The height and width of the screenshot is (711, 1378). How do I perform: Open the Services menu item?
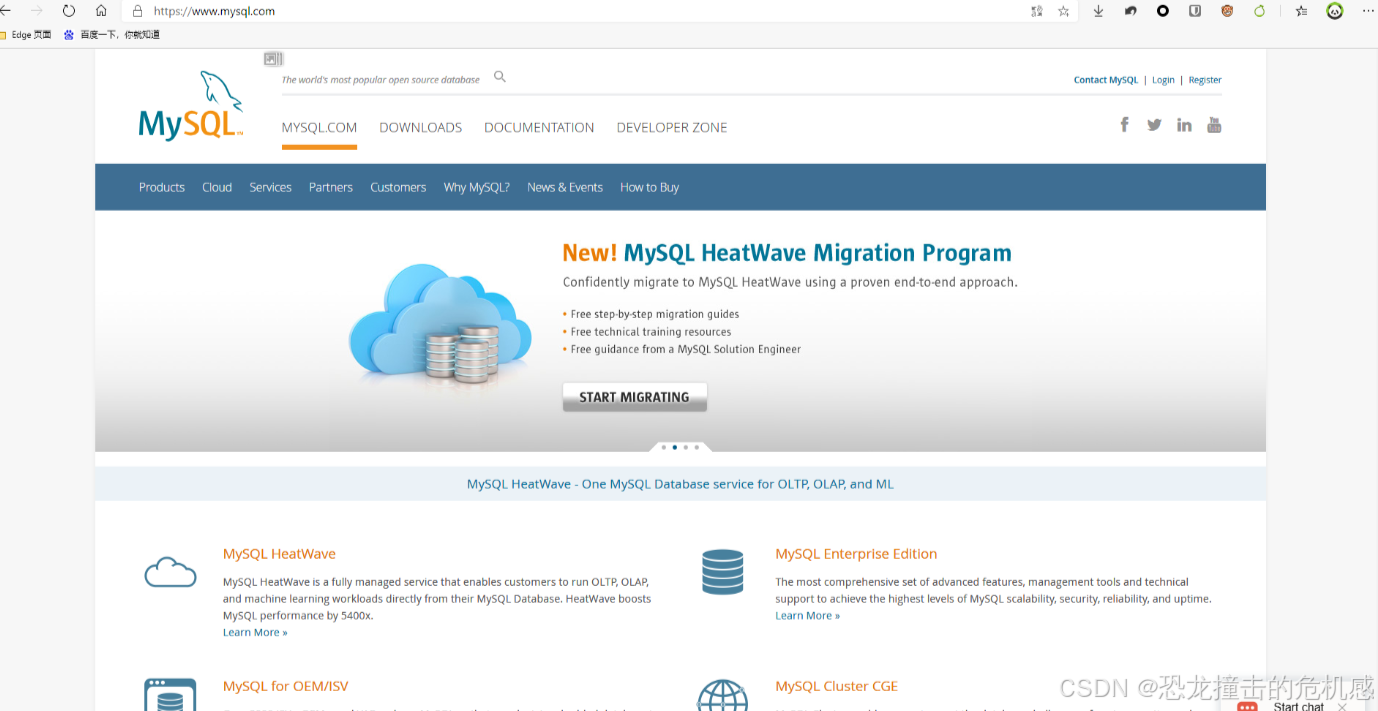coord(270,187)
